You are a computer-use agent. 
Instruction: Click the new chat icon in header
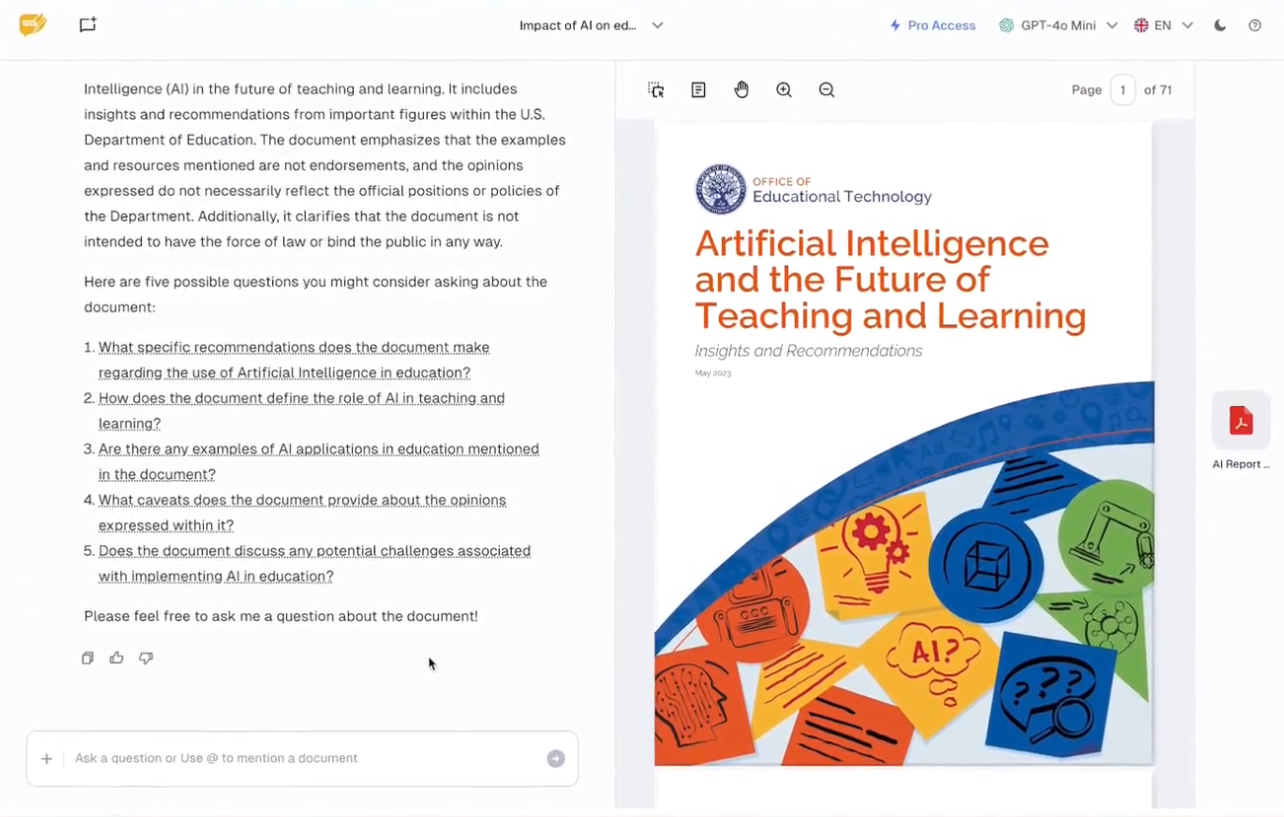[x=88, y=25]
